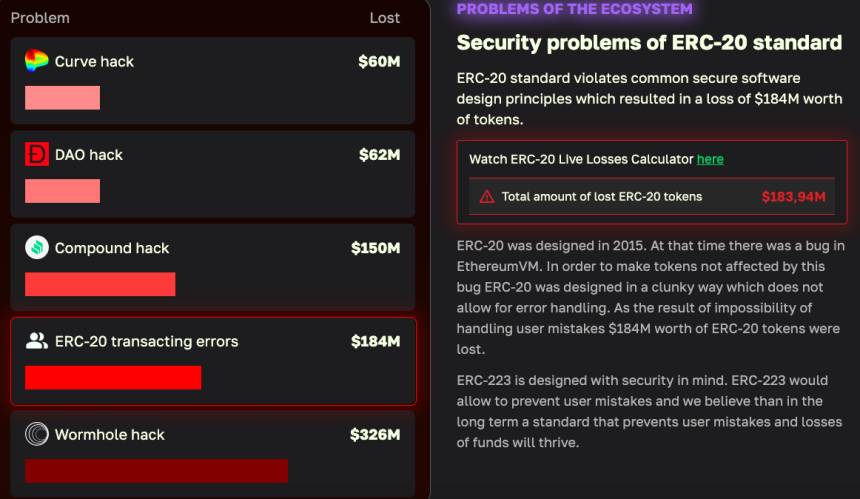Click the DAO hack red icon

(37, 154)
